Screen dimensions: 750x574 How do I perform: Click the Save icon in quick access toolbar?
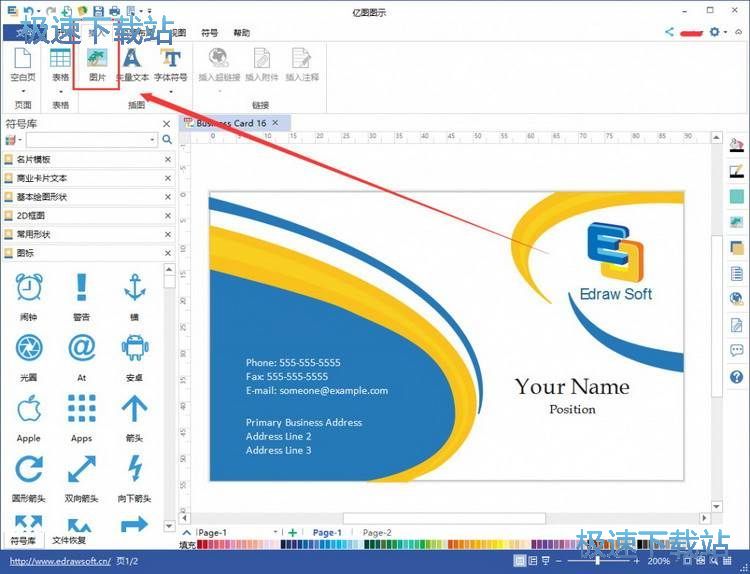(x=96, y=11)
